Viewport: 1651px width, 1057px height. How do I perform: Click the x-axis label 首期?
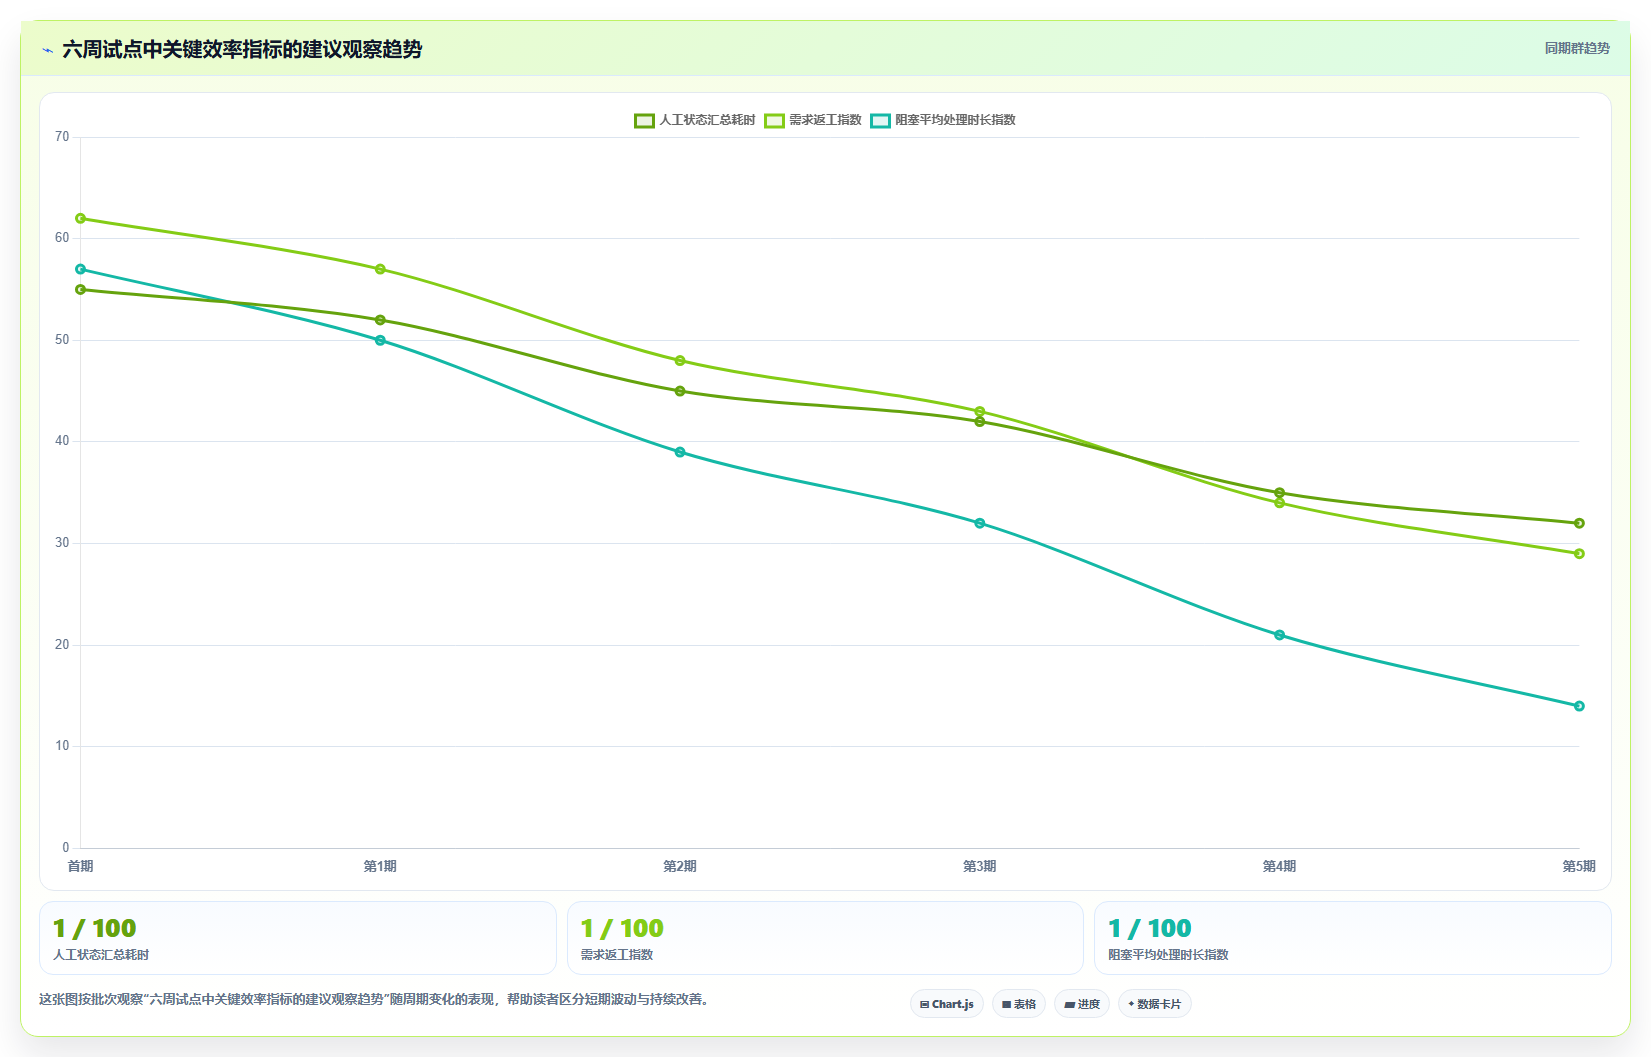(x=80, y=866)
